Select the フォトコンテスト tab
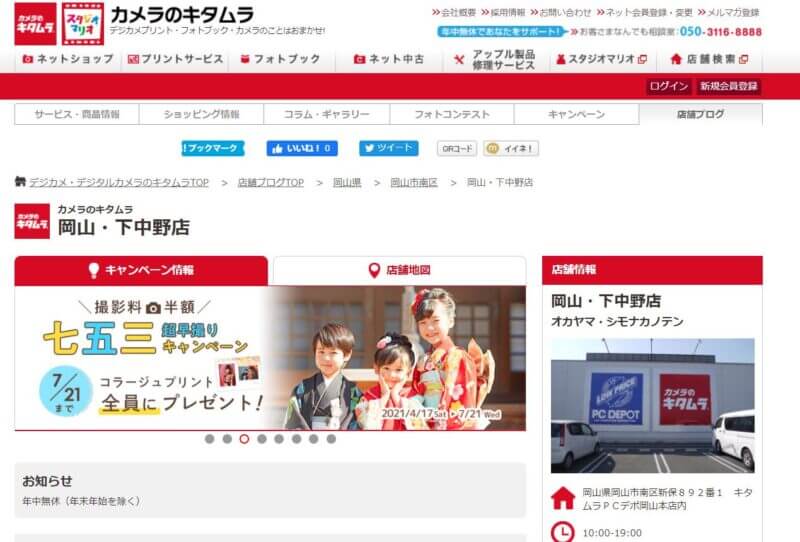The width and height of the screenshot is (800, 542). tap(452, 114)
